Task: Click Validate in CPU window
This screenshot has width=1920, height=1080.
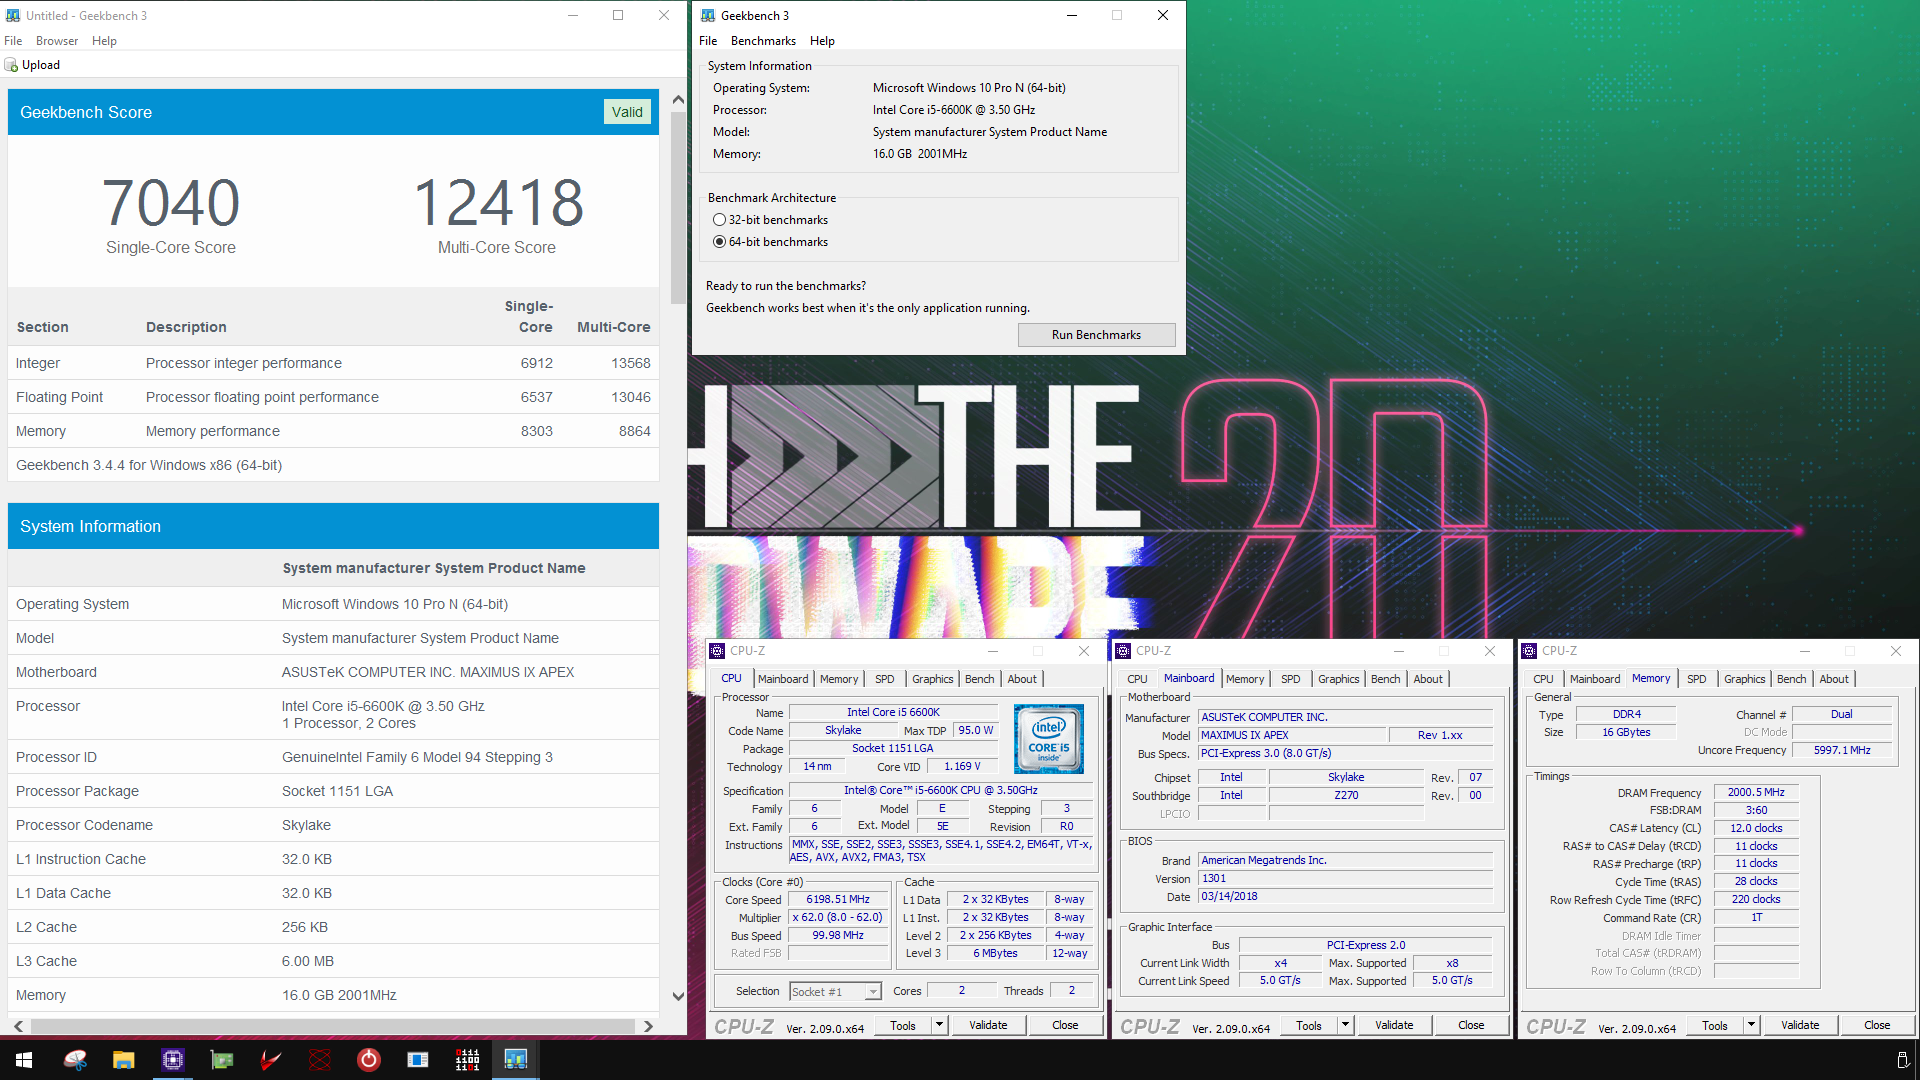Action: click(x=988, y=1025)
